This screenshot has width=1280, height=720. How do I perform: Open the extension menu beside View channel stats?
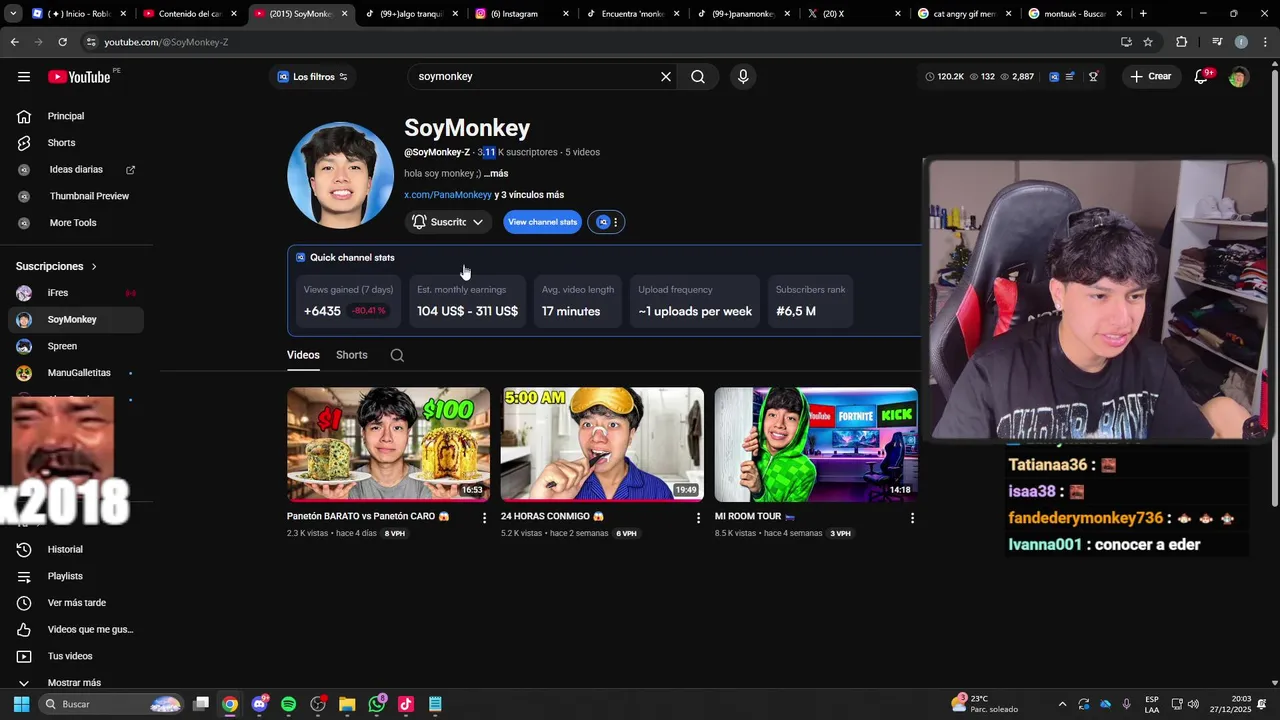click(607, 222)
